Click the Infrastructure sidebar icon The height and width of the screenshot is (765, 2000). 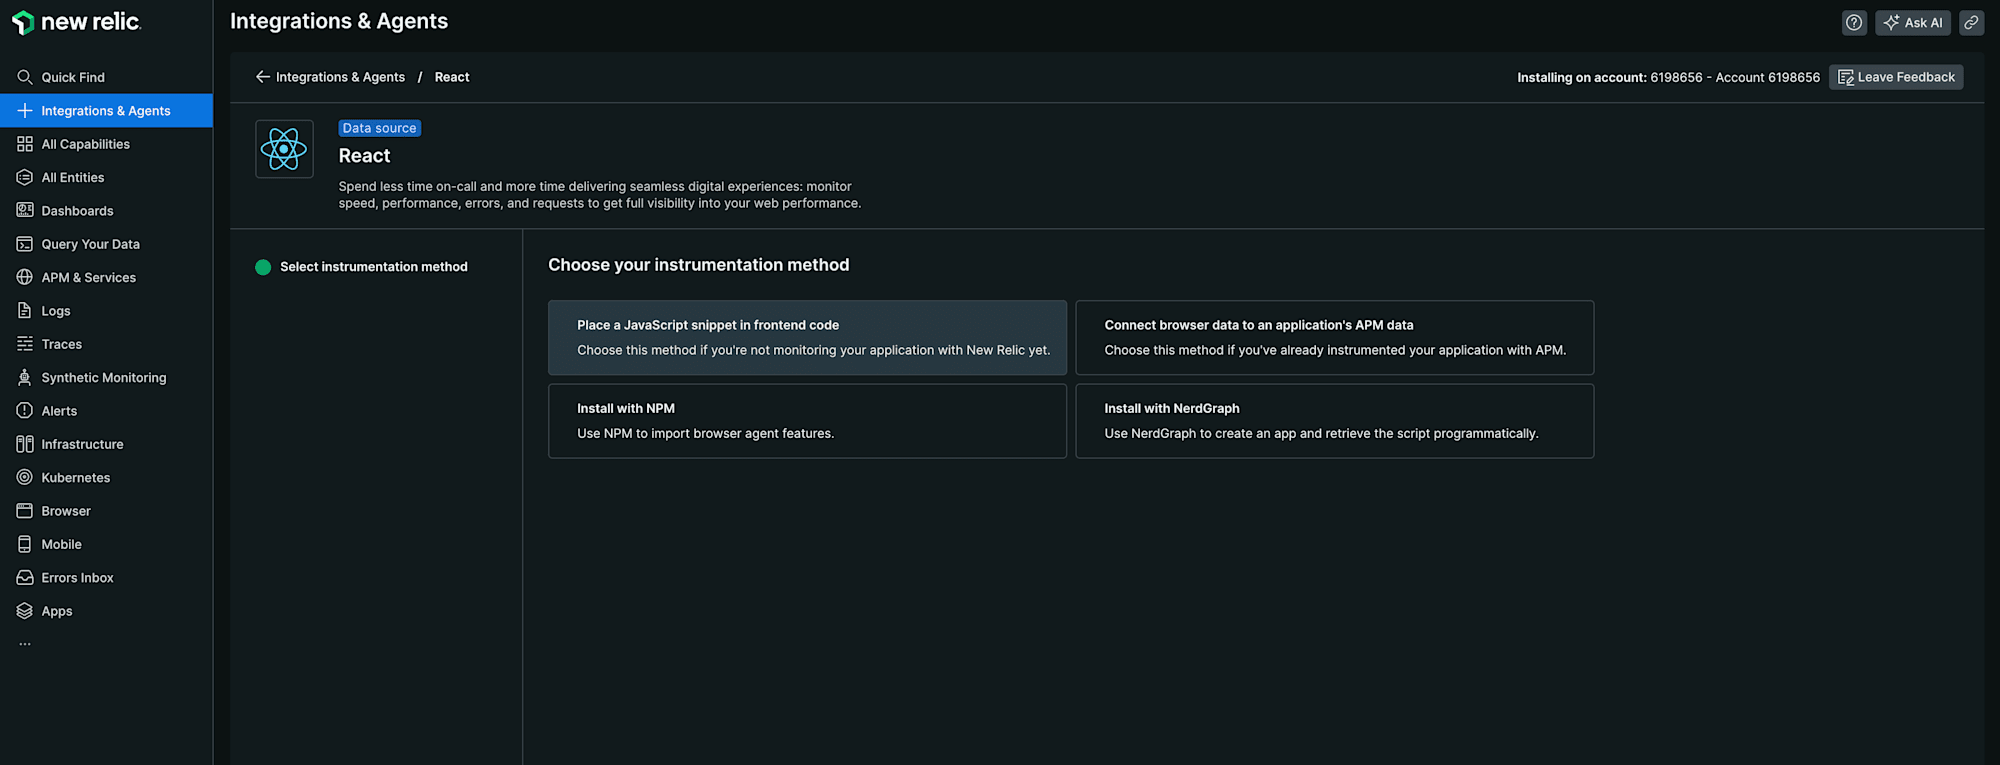(25, 444)
